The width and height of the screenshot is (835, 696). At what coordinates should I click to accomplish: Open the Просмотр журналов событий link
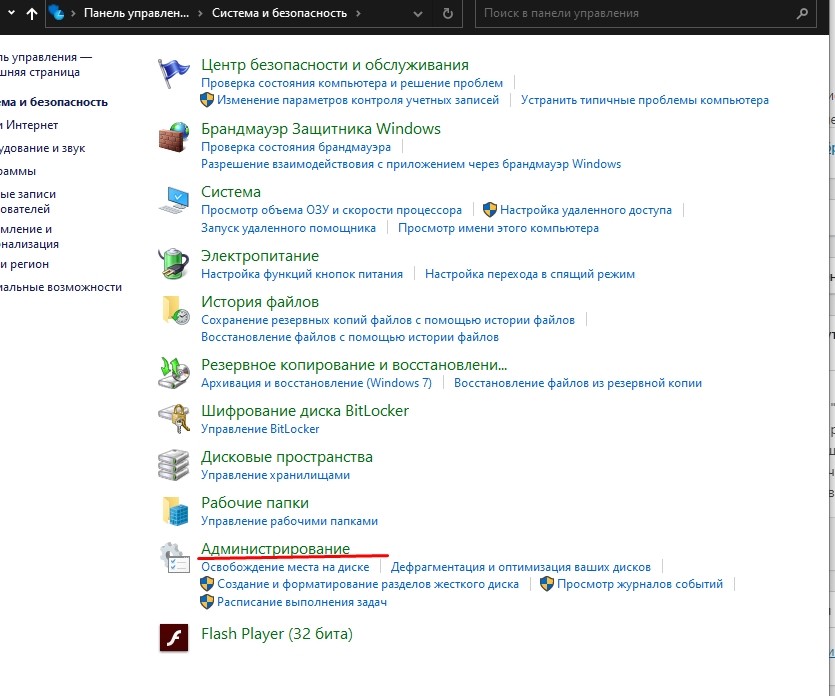pos(639,584)
